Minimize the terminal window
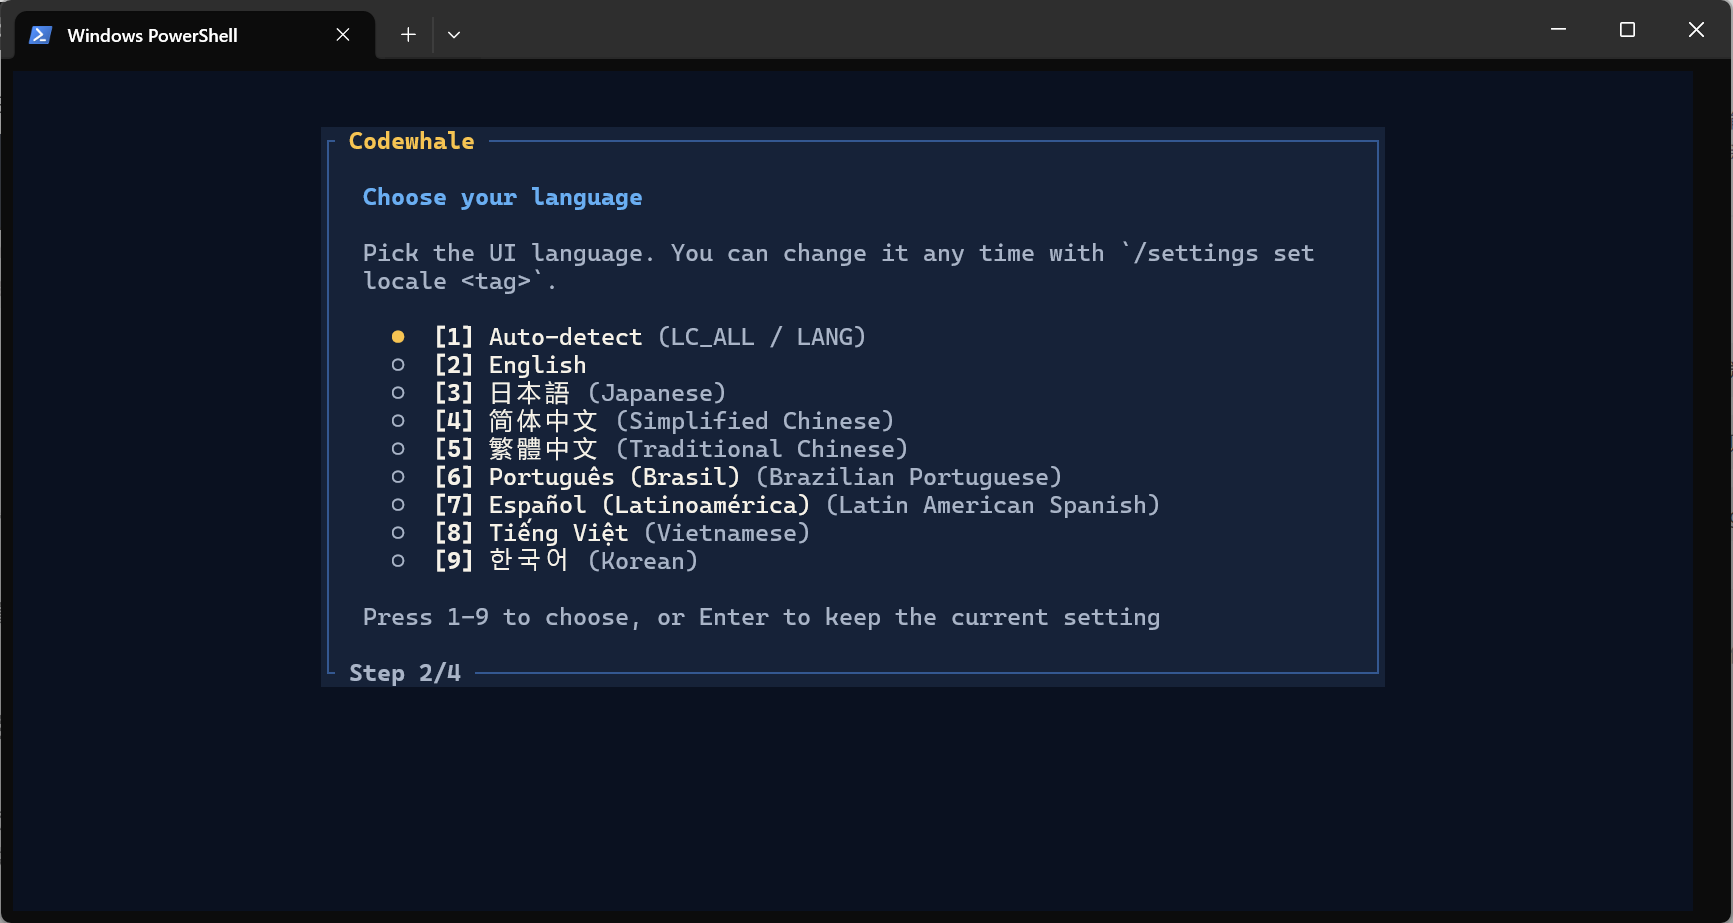Screen dimensions: 1733x923 tap(1558, 30)
